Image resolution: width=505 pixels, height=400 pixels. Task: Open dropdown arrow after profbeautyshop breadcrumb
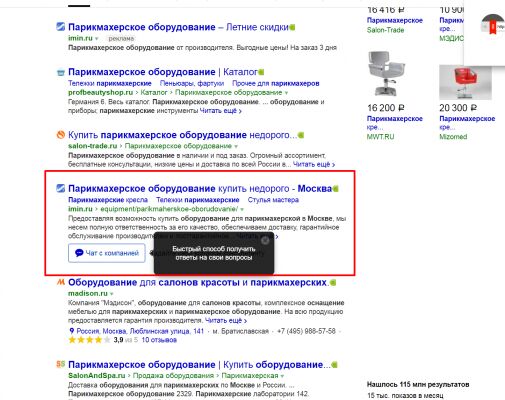[x=286, y=93]
